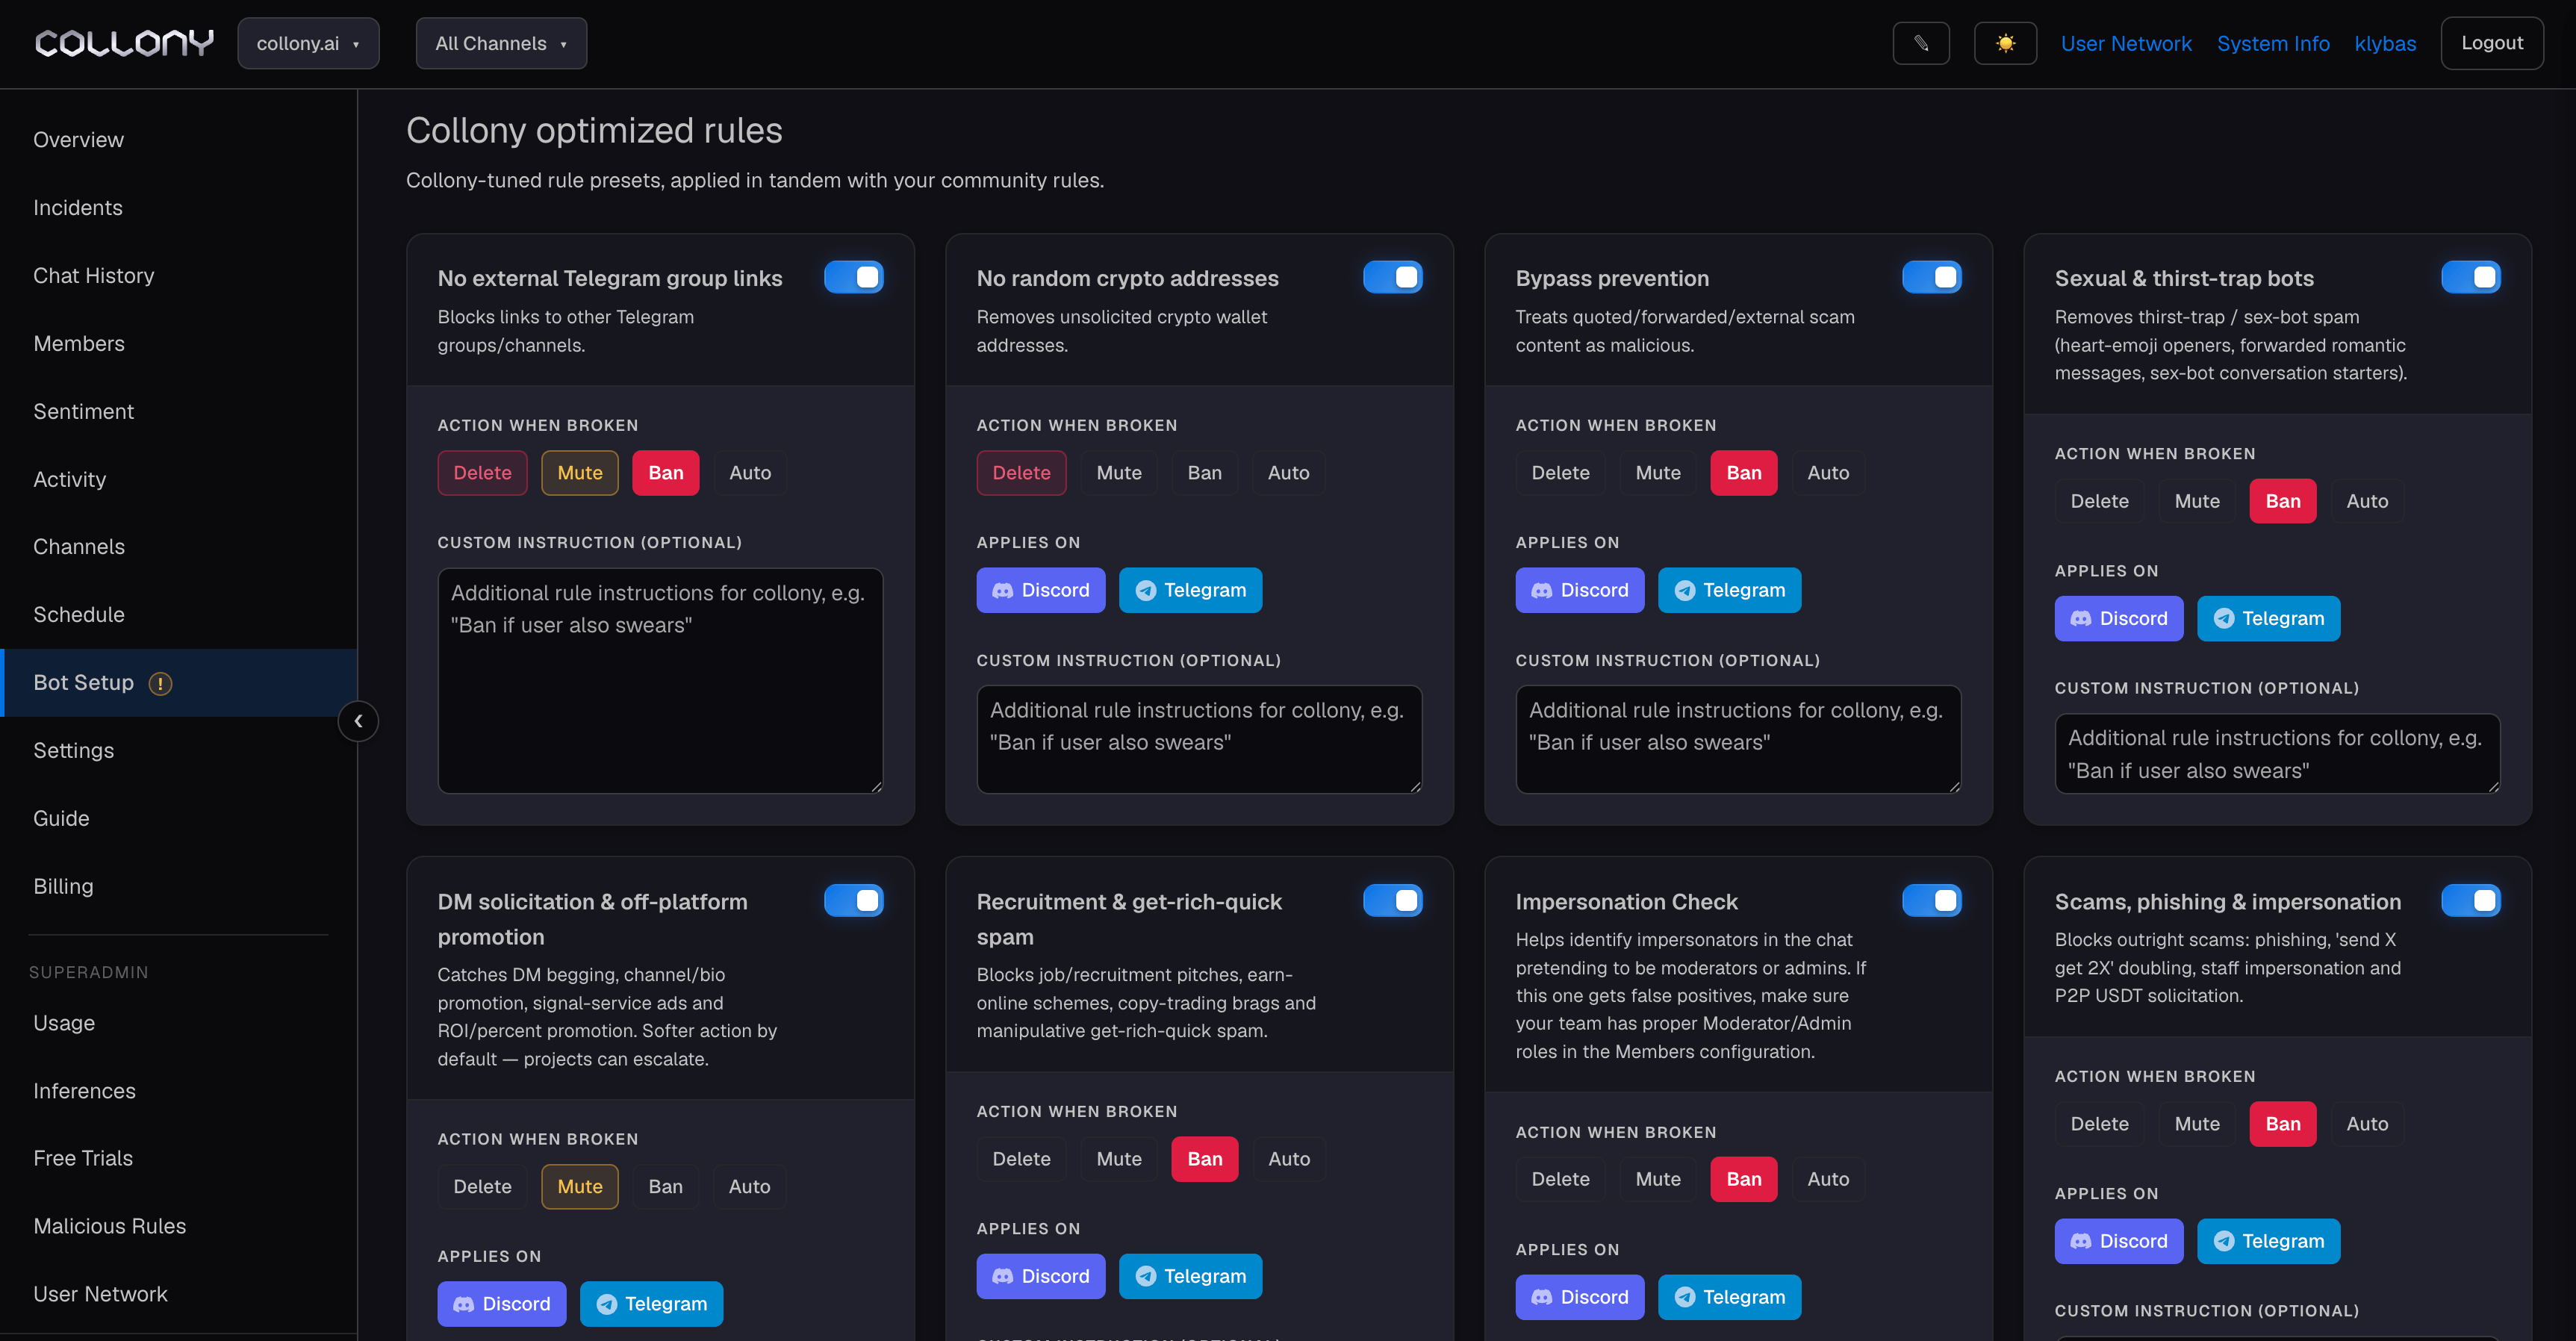Viewport: 2576px width, 1341px height.
Task: Select Mute for Telegram group links rule
Action: coord(580,473)
